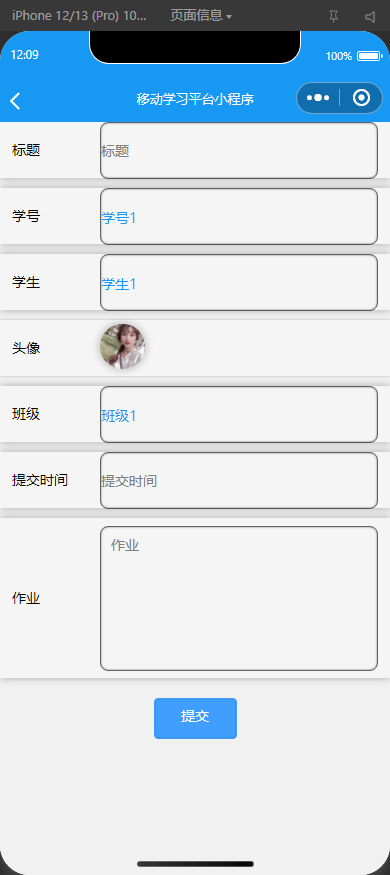This screenshot has width=390, height=875.
Task: Select the 班级 field showing 班级1
Action: tap(239, 414)
